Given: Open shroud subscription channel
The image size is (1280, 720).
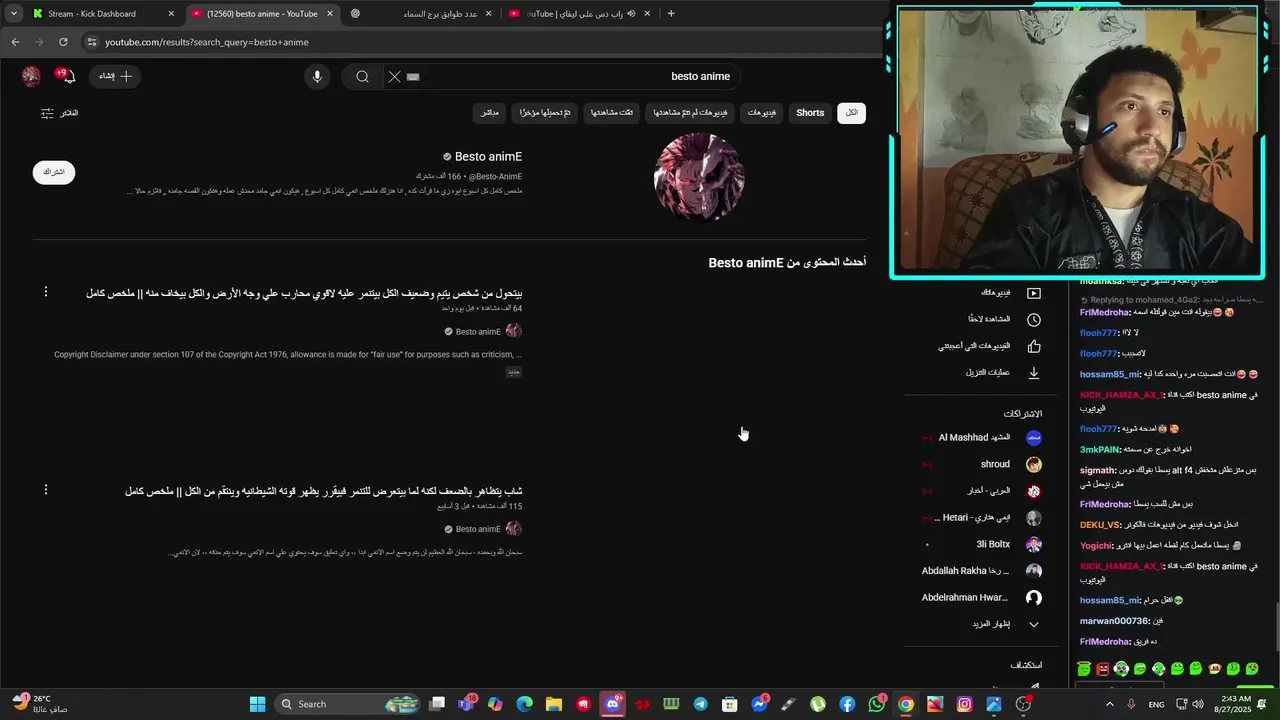Looking at the screenshot, I should point(980,464).
